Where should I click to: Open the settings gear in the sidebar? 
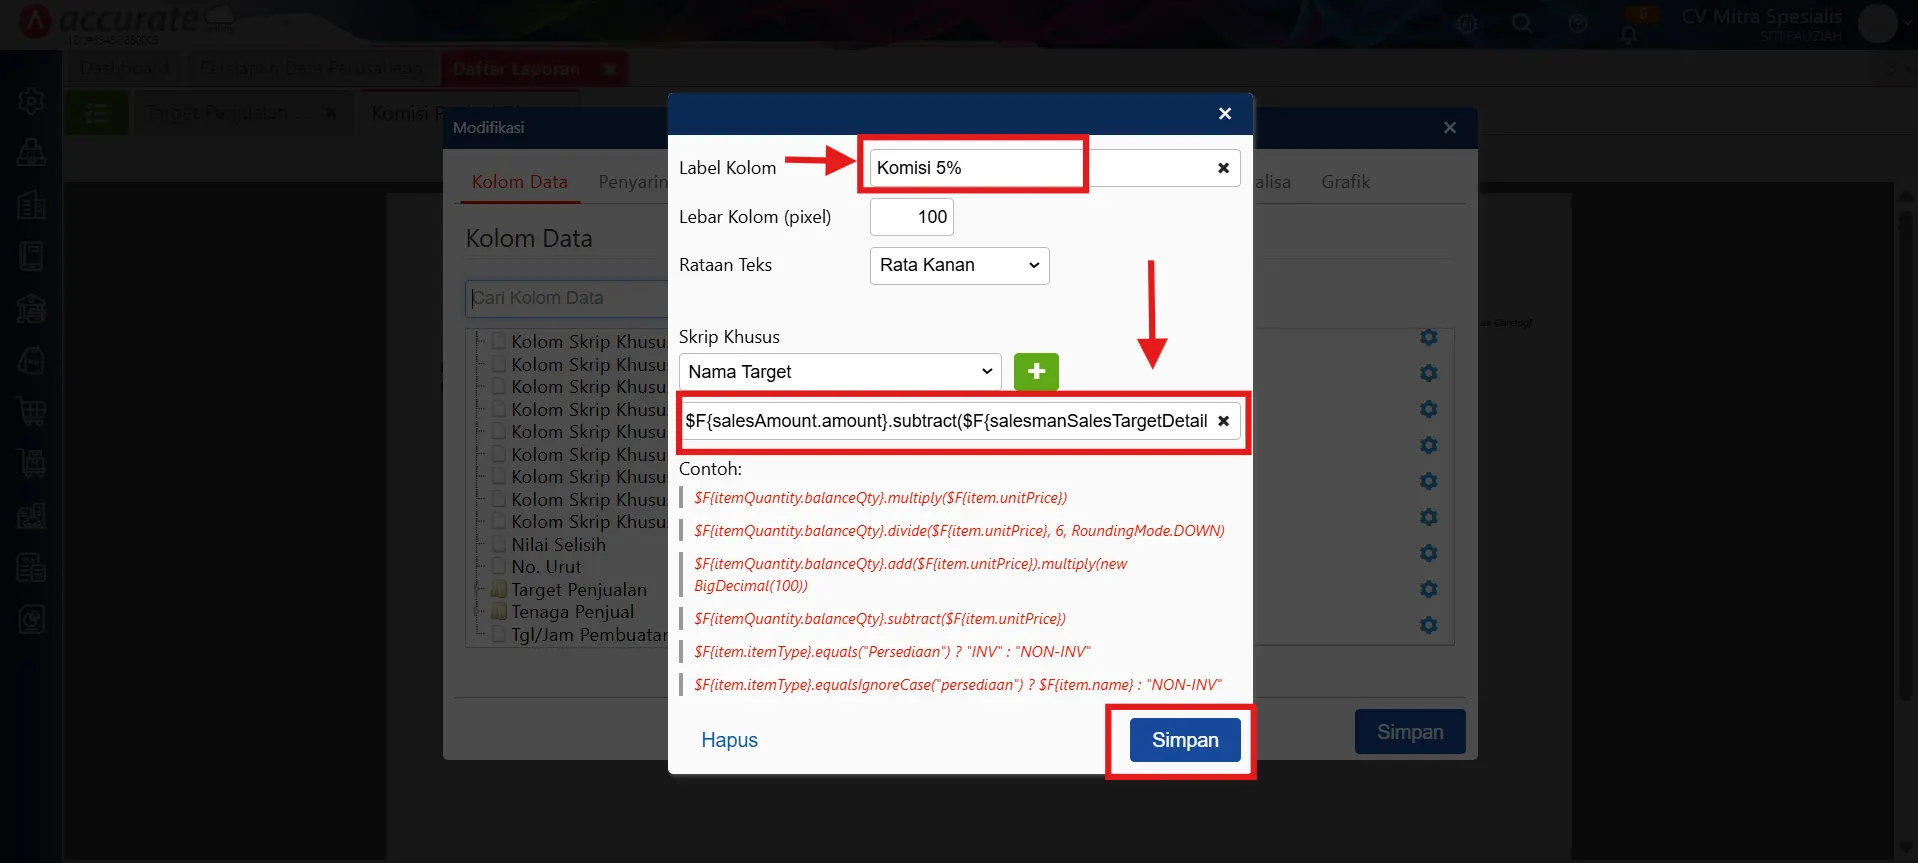31,100
